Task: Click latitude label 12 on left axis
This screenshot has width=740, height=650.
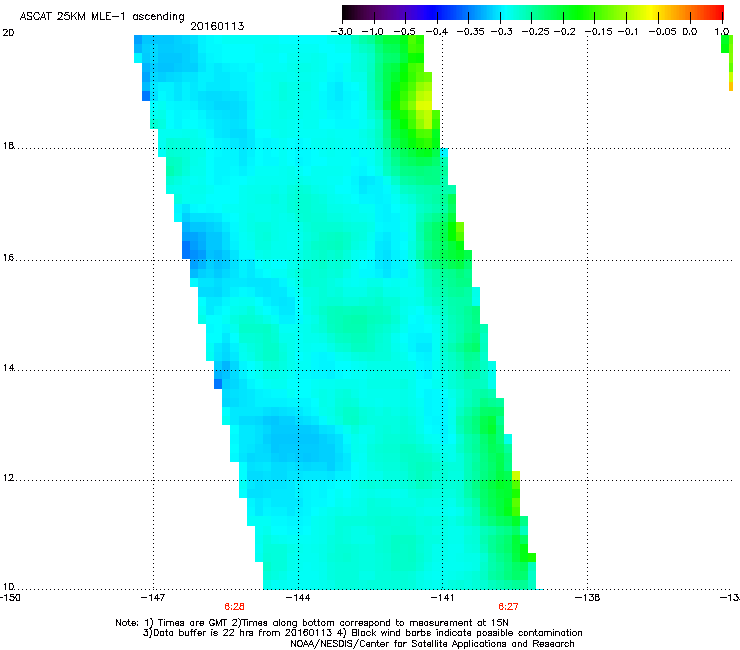Action: tap(8, 478)
